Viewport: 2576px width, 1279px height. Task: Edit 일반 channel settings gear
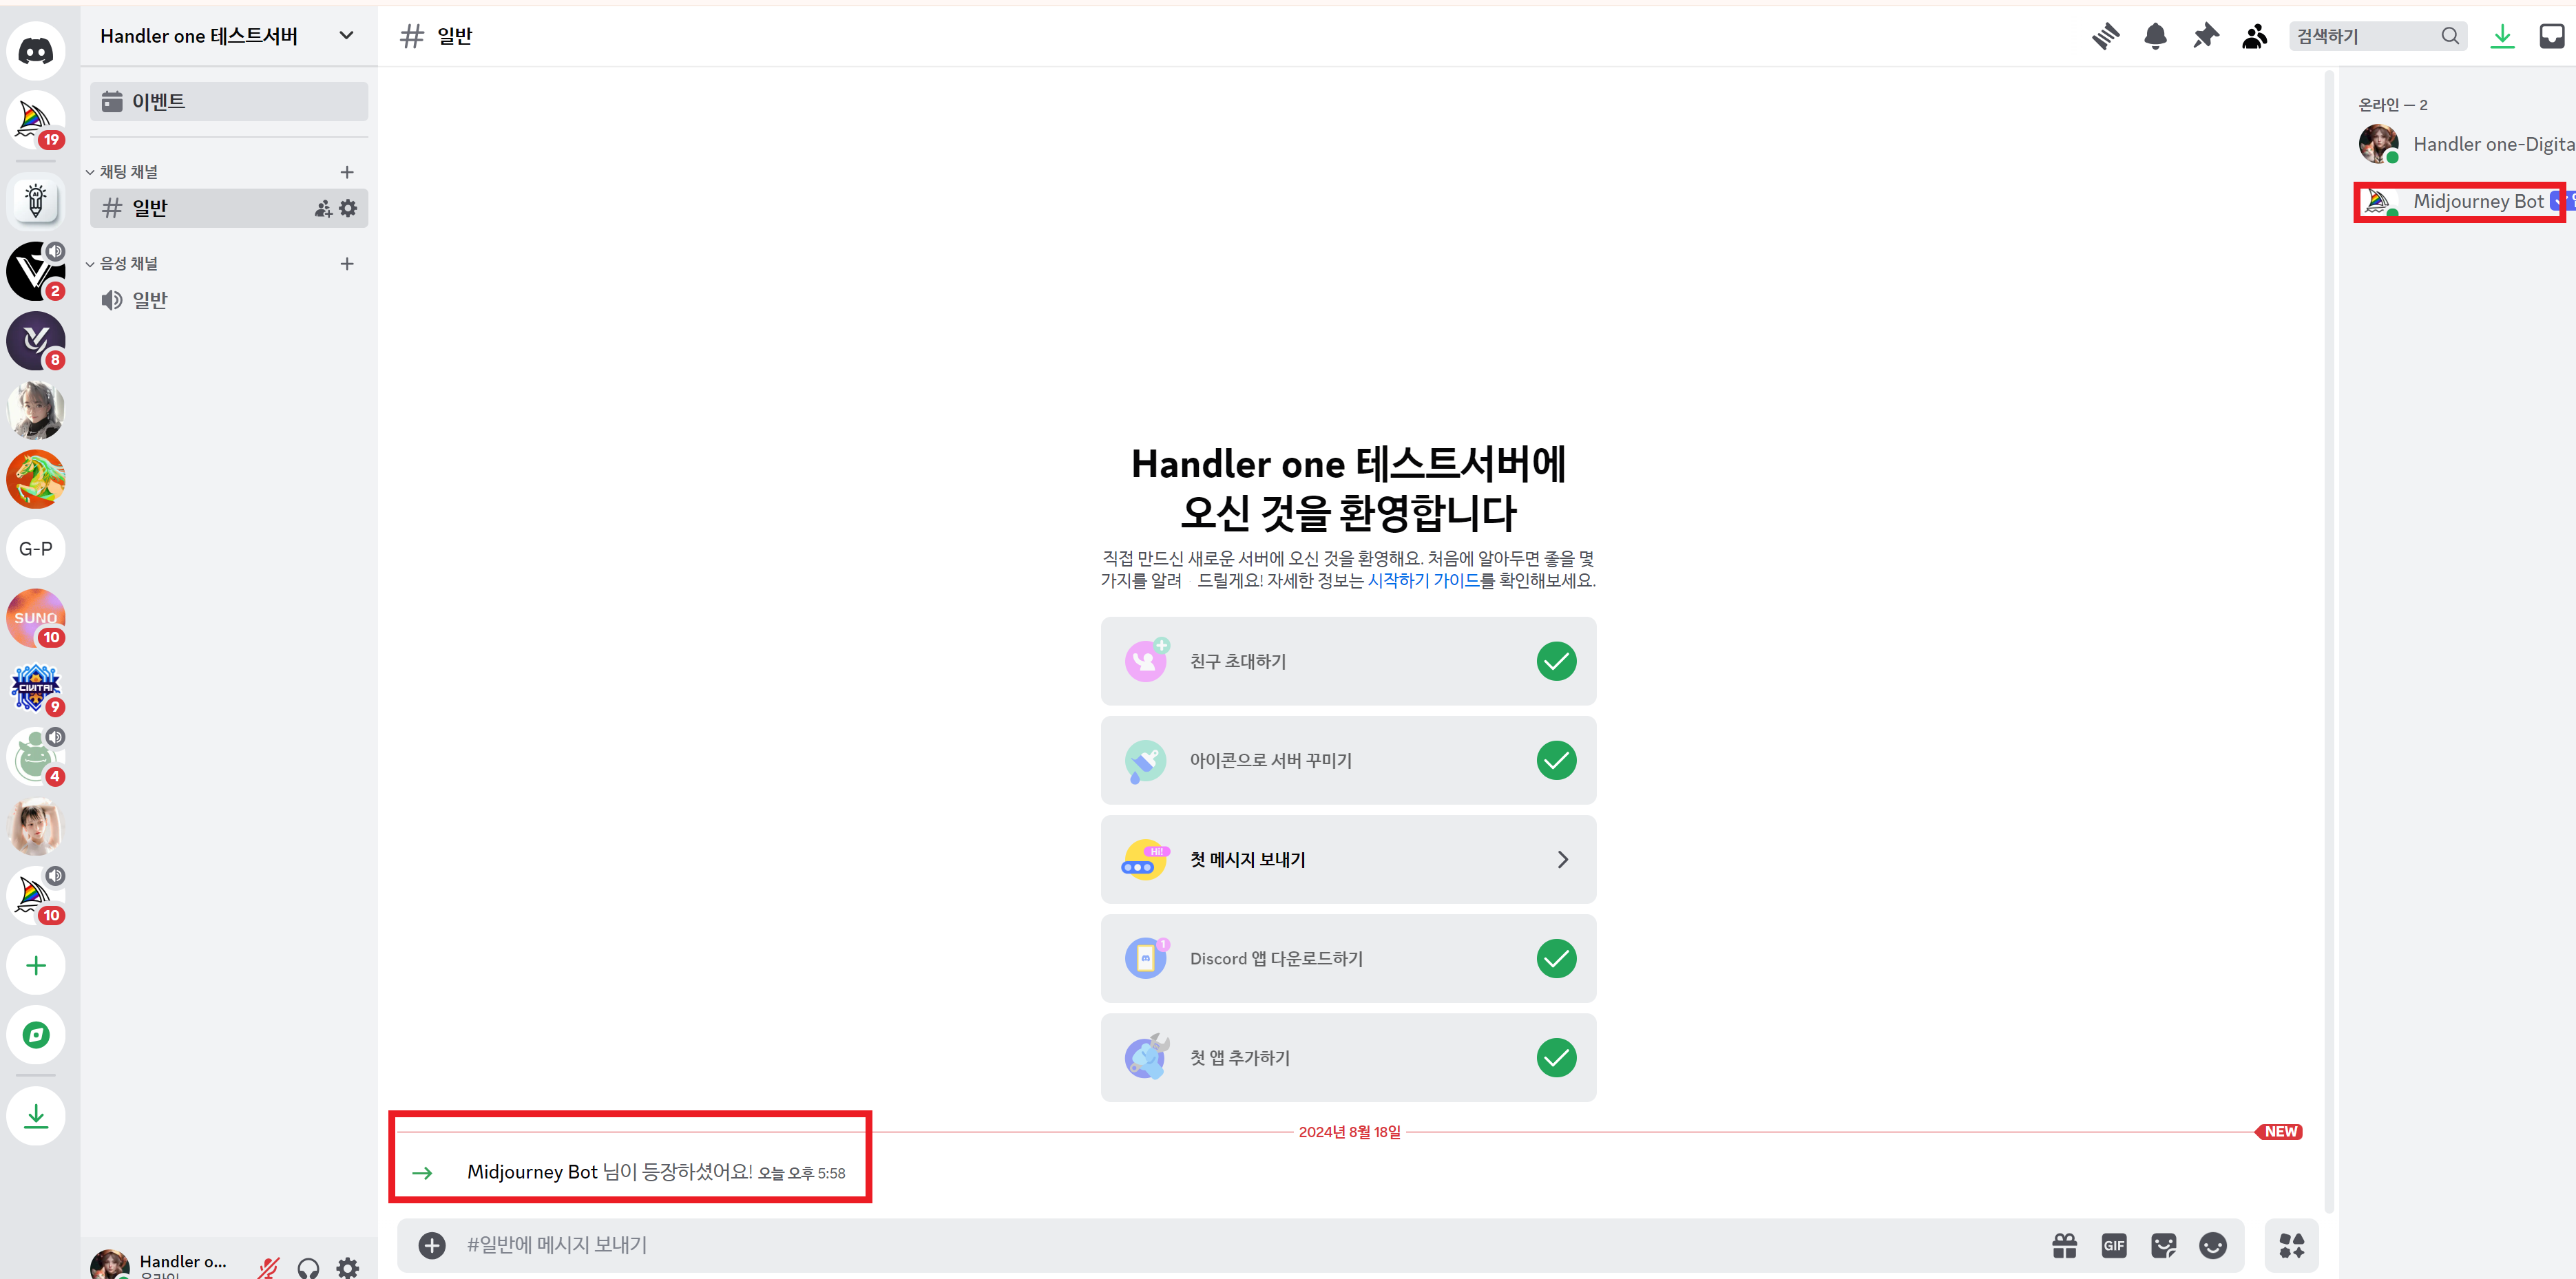coord(348,208)
